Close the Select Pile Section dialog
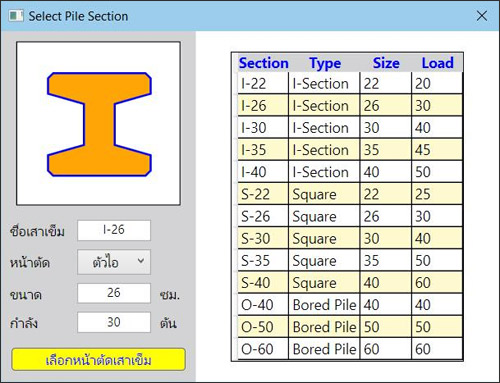The height and width of the screenshot is (383, 500). 482,16
